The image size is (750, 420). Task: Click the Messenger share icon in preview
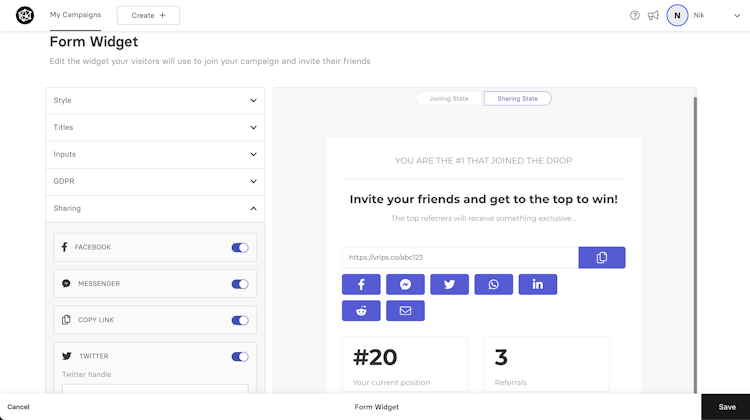point(405,284)
